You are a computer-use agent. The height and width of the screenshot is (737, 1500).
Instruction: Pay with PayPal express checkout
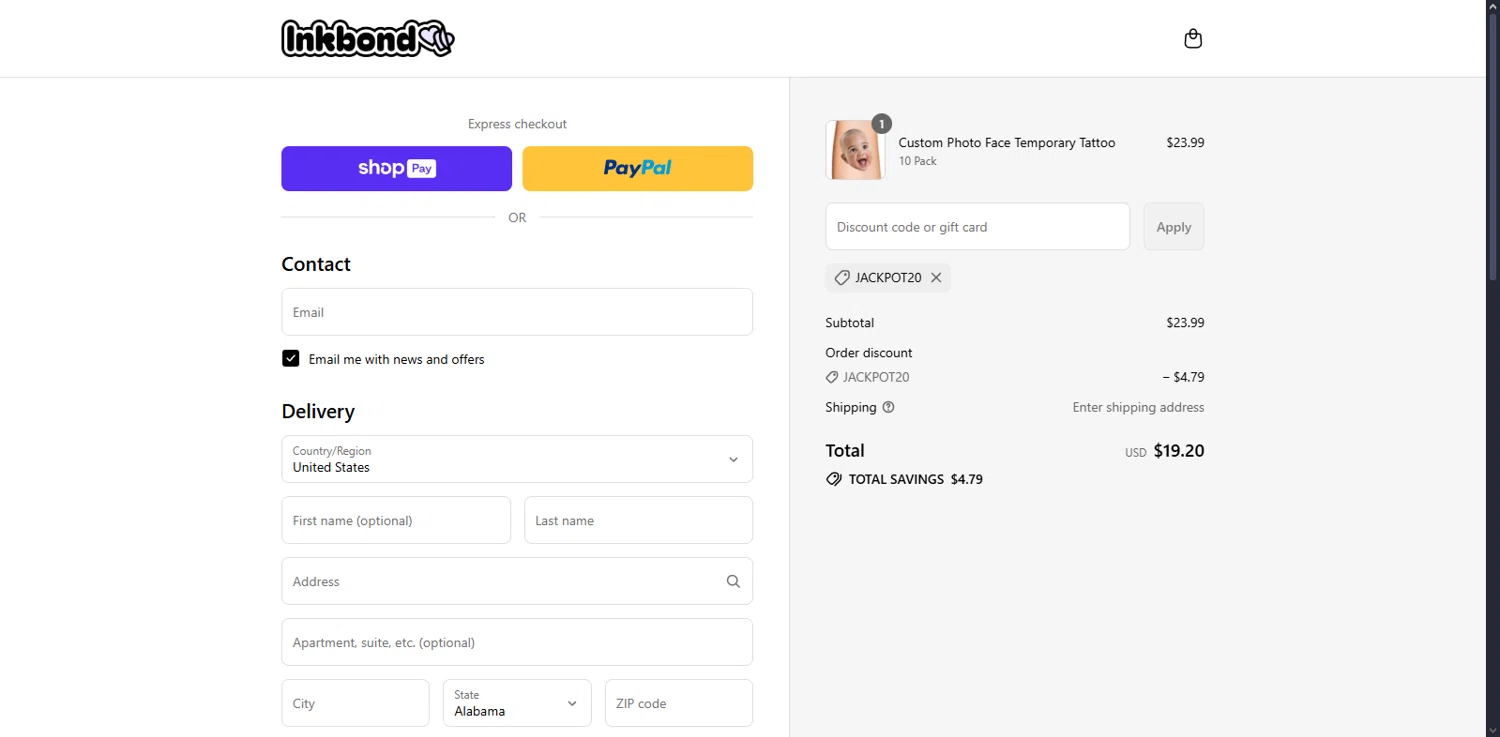tap(638, 168)
